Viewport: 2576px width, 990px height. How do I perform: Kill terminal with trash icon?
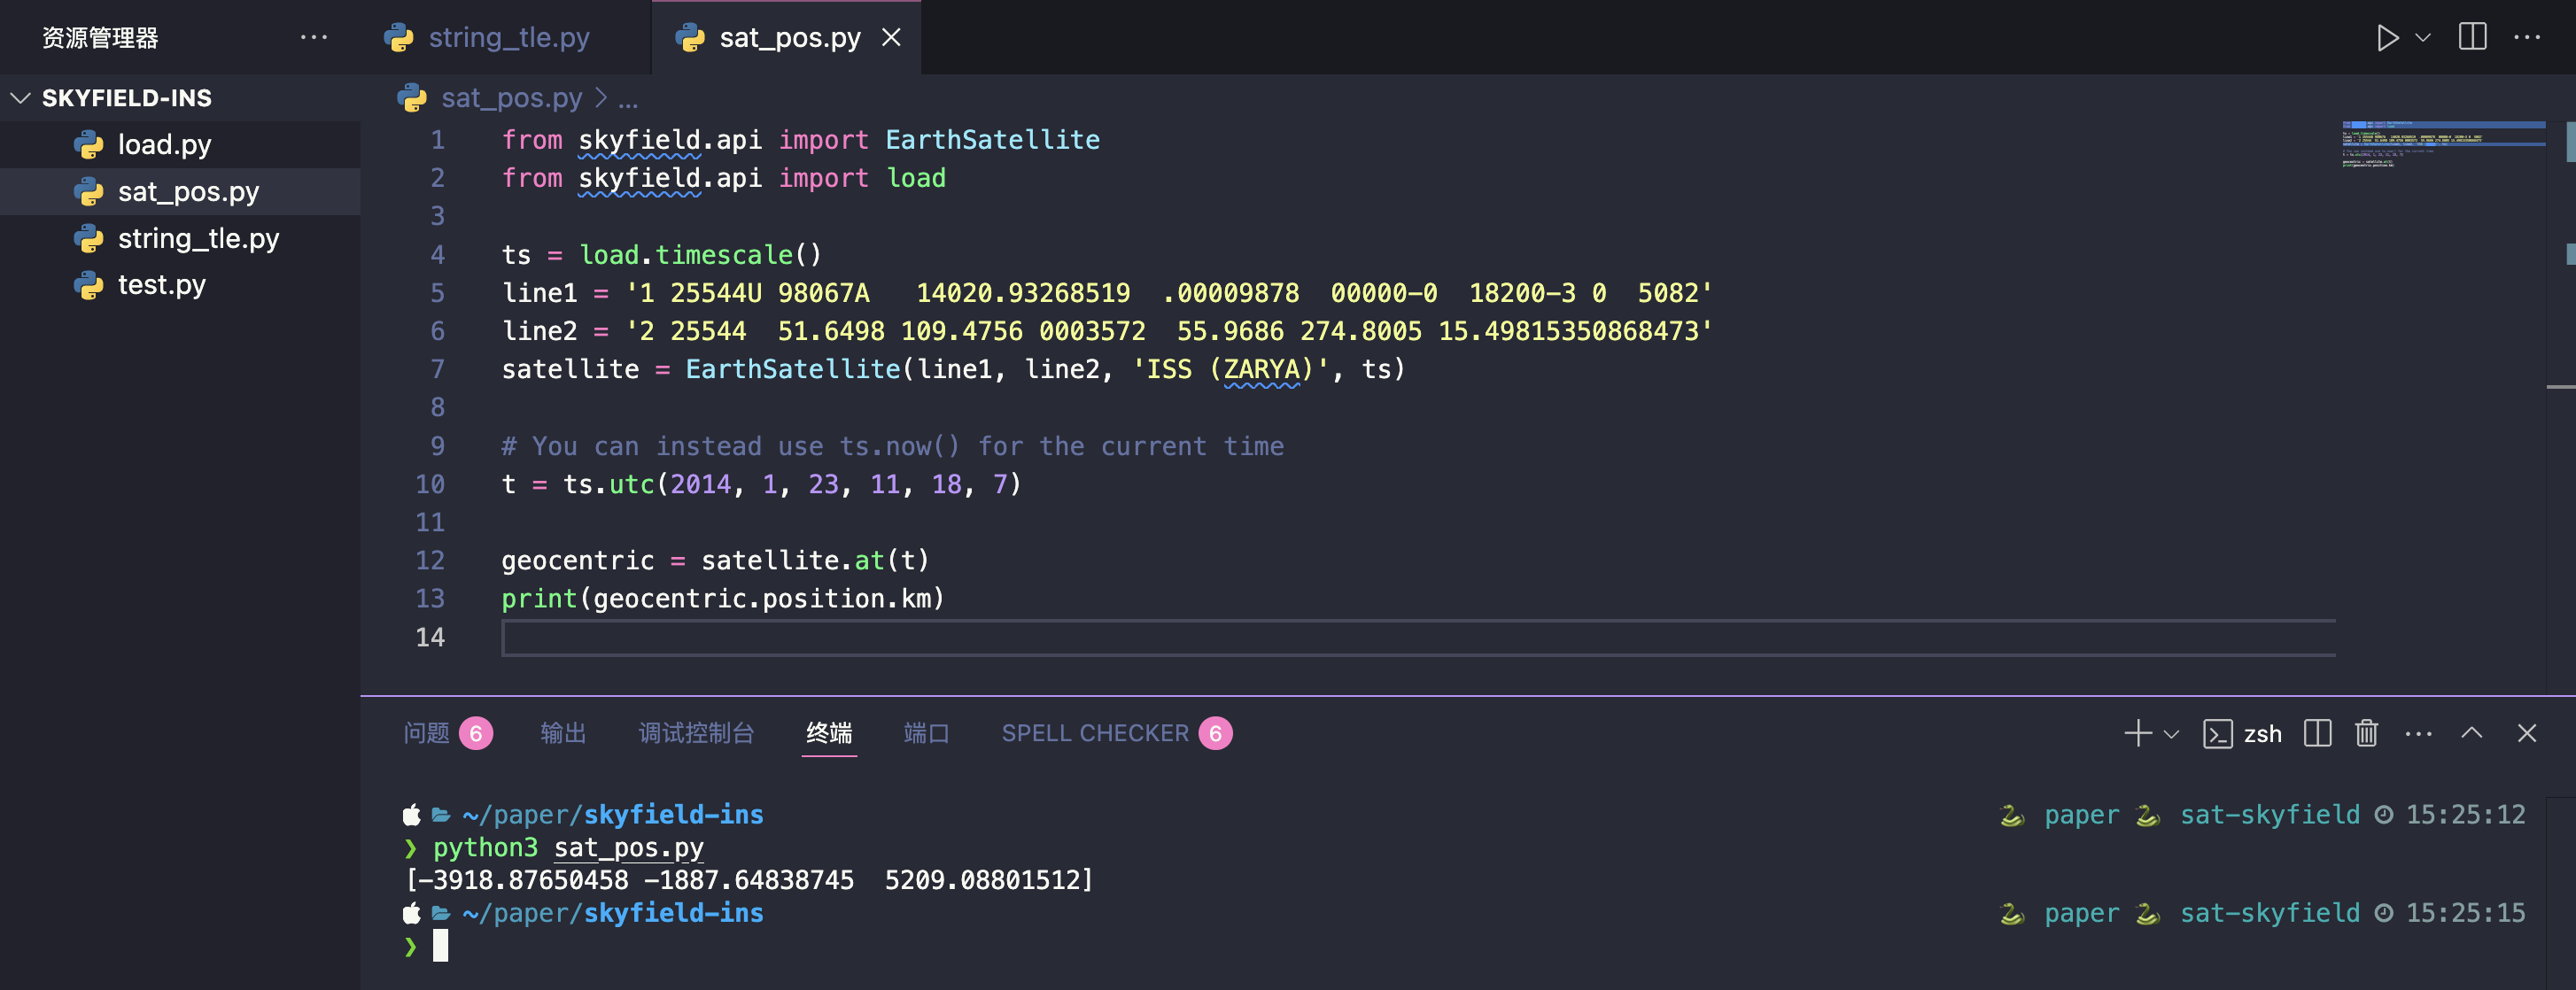(2366, 733)
